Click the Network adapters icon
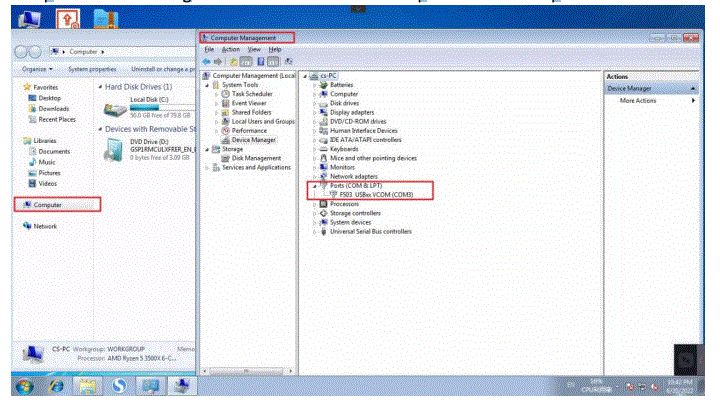Viewport: 720px width, 414px height. pos(323,177)
